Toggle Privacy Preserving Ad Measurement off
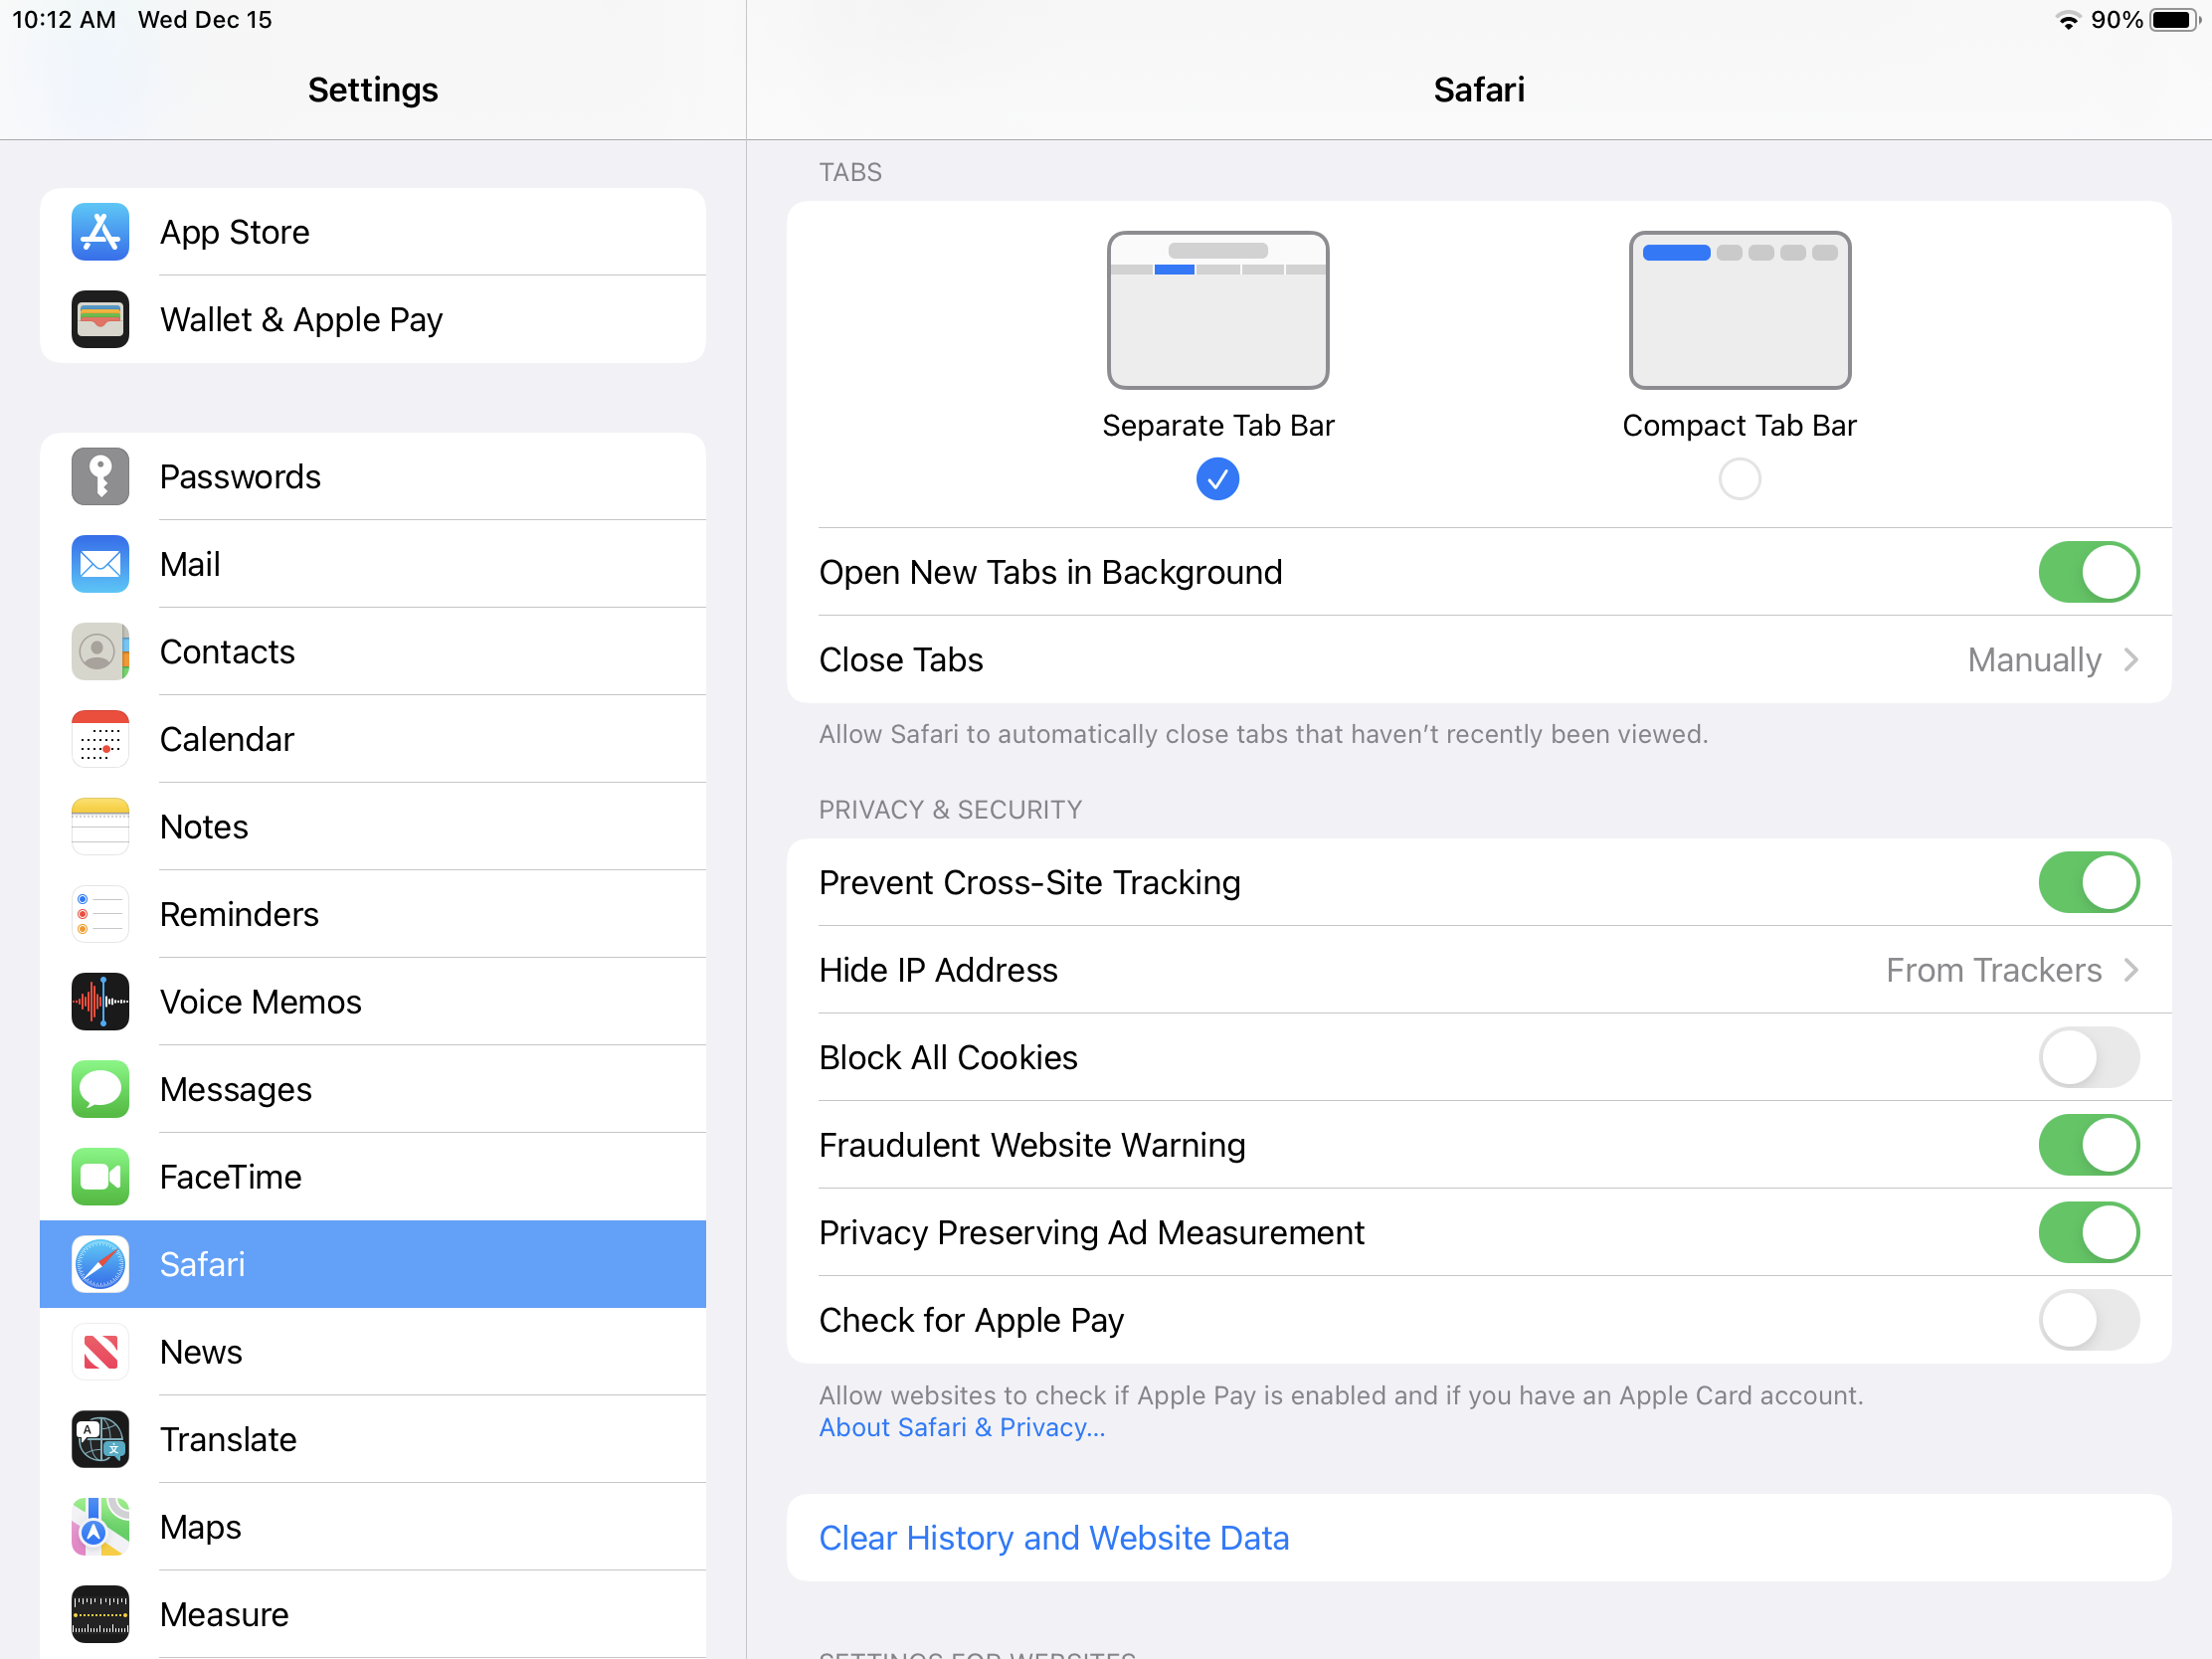The width and height of the screenshot is (2212, 1659). (2088, 1233)
